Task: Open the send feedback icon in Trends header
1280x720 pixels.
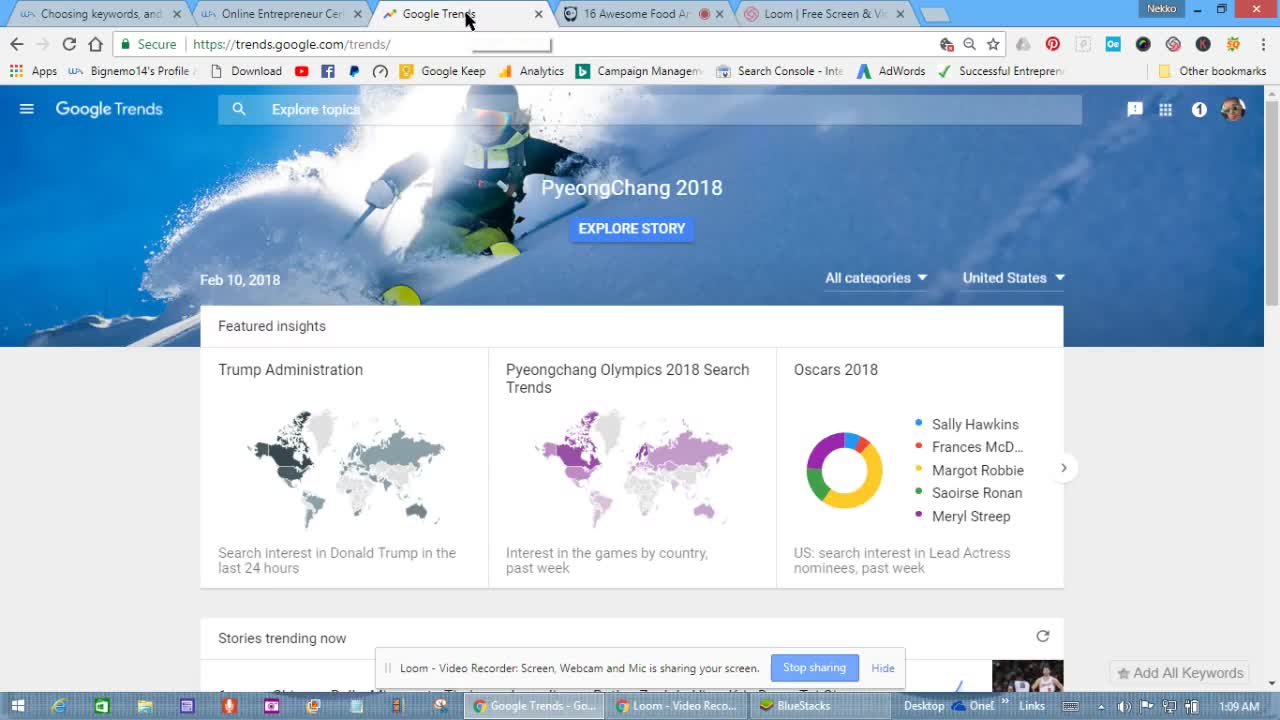Action: click(x=1135, y=109)
